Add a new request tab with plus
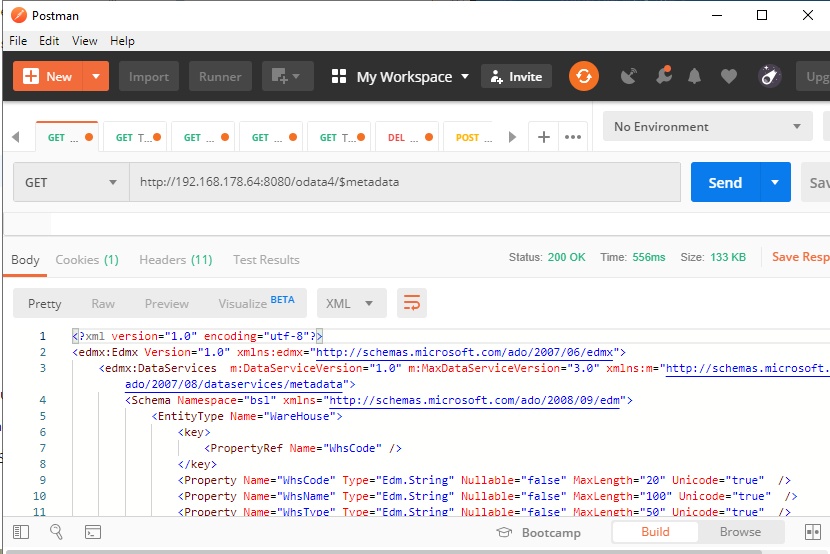 click(x=544, y=137)
